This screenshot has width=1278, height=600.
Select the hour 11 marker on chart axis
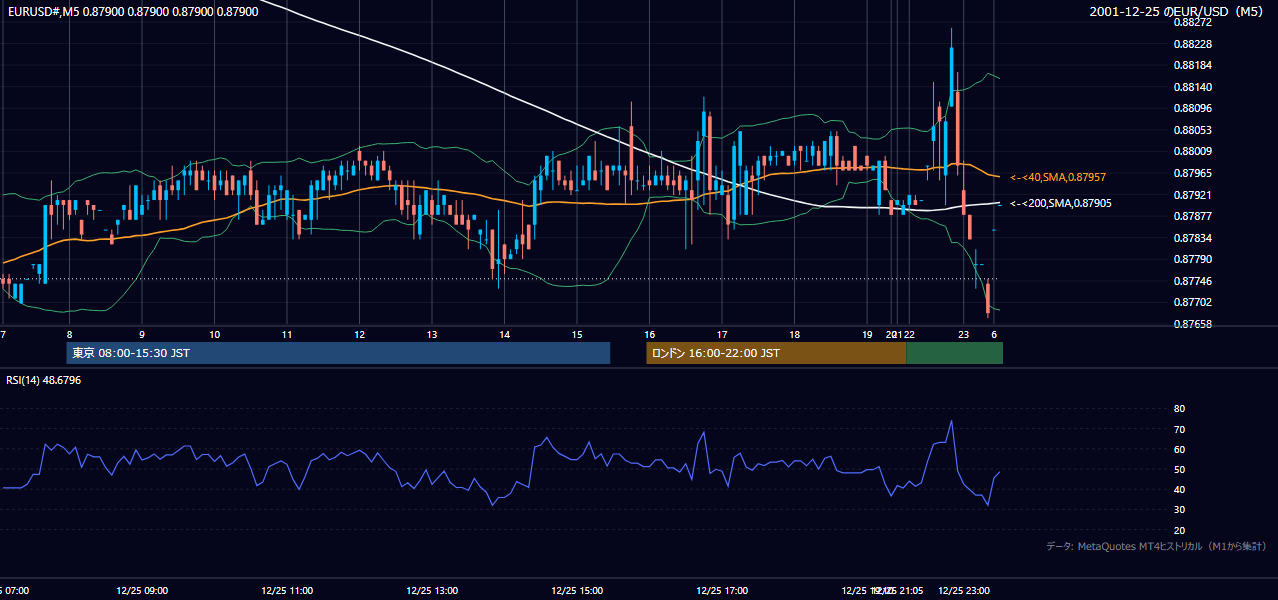(287, 334)
